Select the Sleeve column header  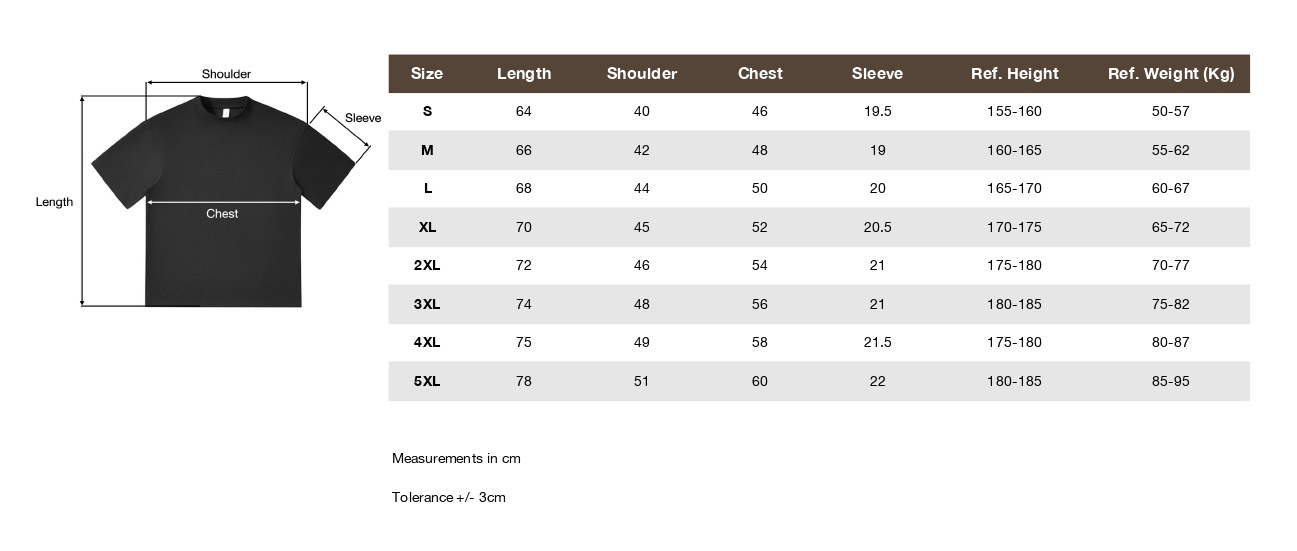tap(877, 74)
